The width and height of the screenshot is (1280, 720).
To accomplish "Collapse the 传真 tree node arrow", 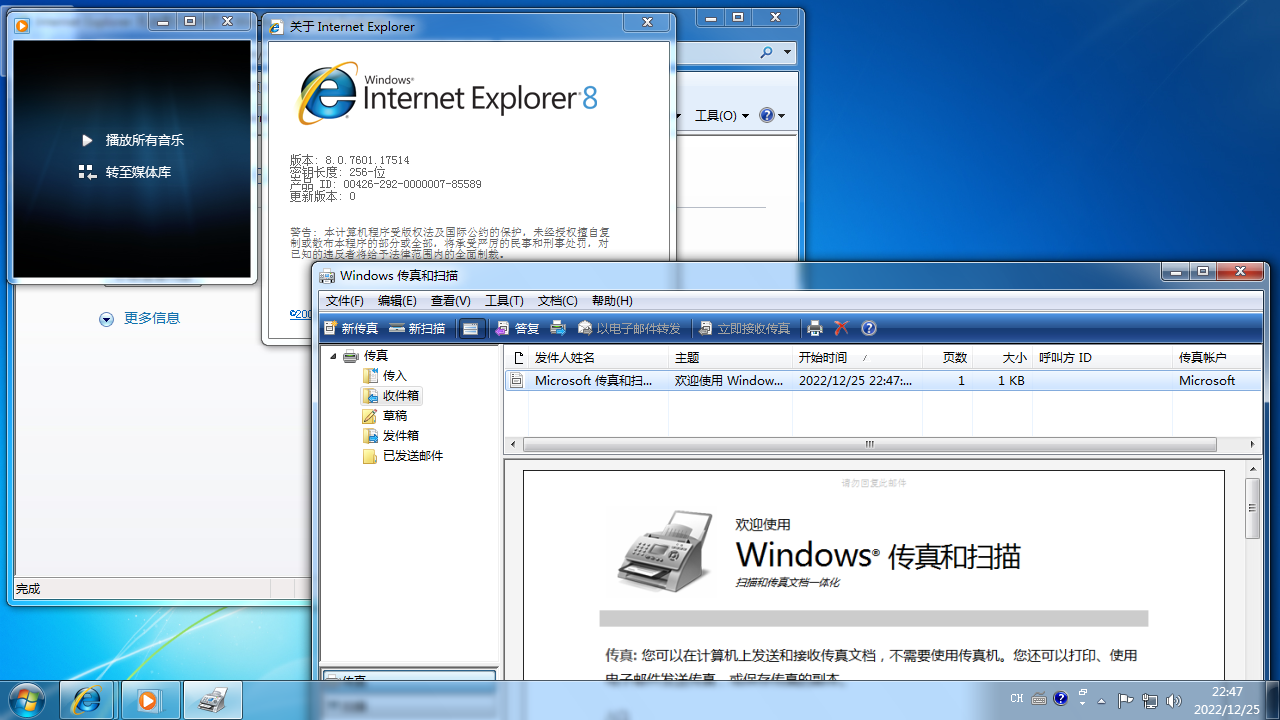I will (x=334, y=356).
